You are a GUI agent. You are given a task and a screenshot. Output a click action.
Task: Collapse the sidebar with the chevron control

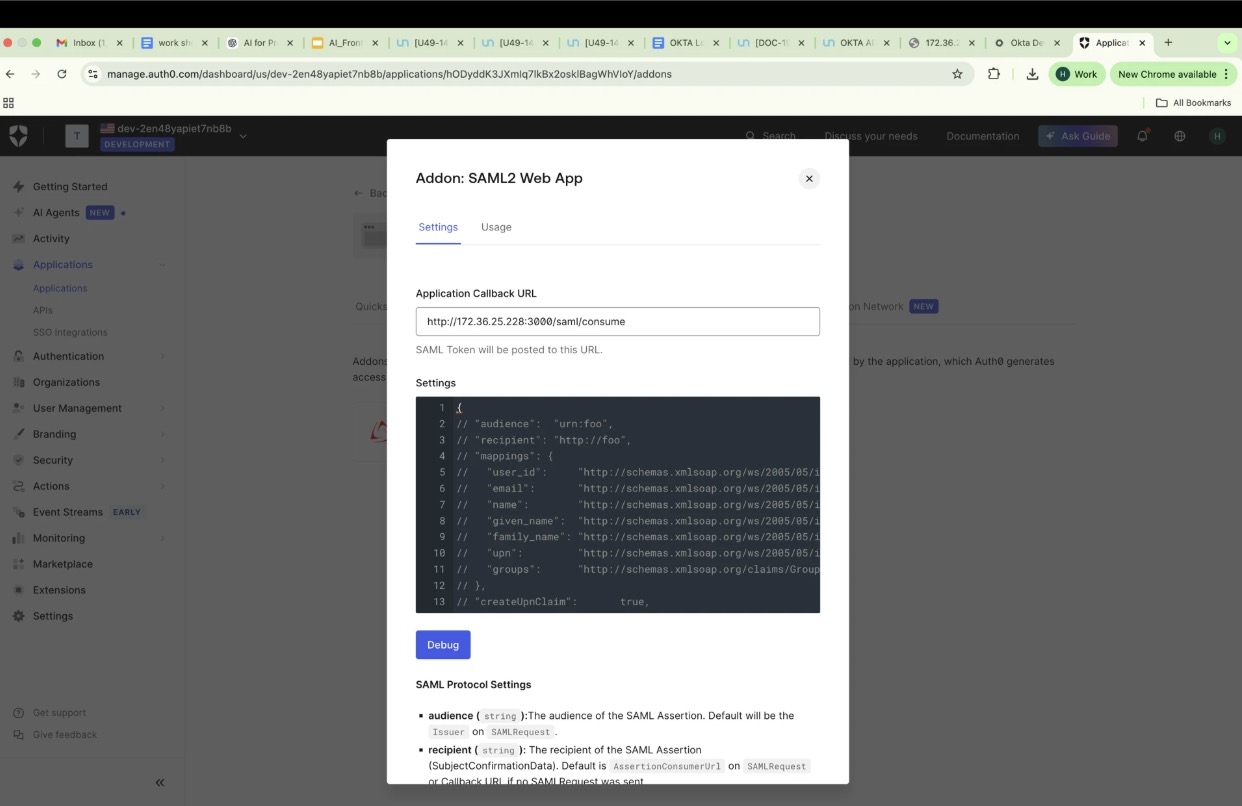[159, 782]
